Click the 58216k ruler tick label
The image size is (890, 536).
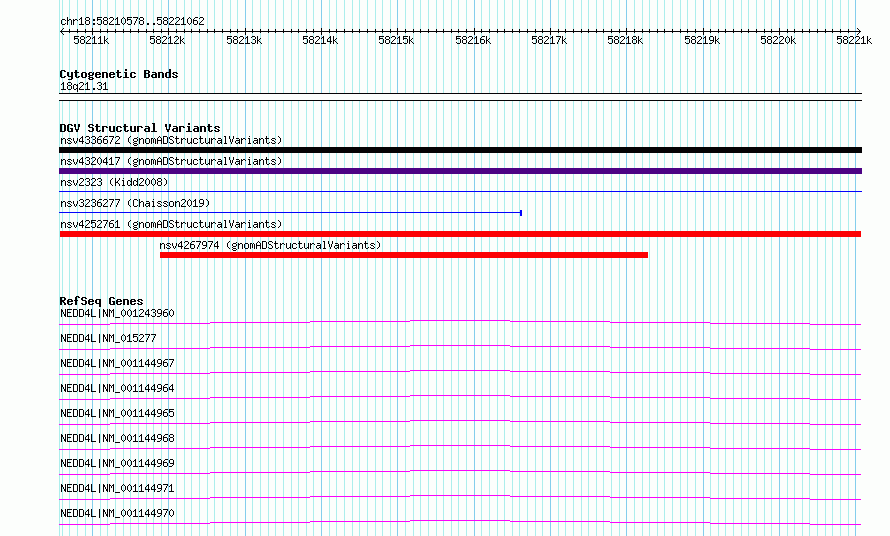coord(473,40)
